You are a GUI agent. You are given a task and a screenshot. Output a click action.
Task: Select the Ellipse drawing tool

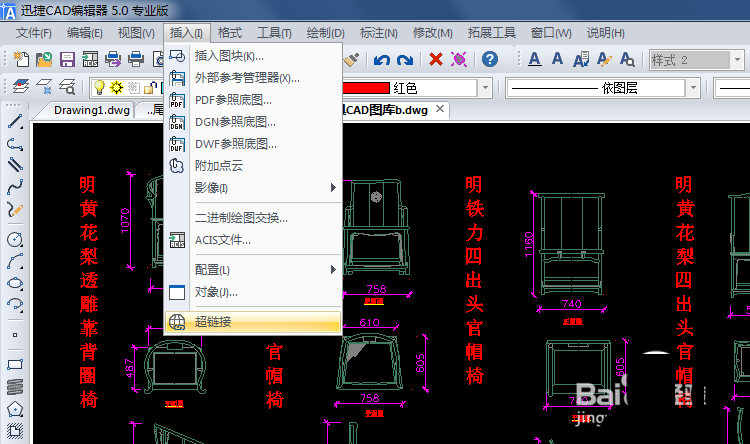(15, 283)
